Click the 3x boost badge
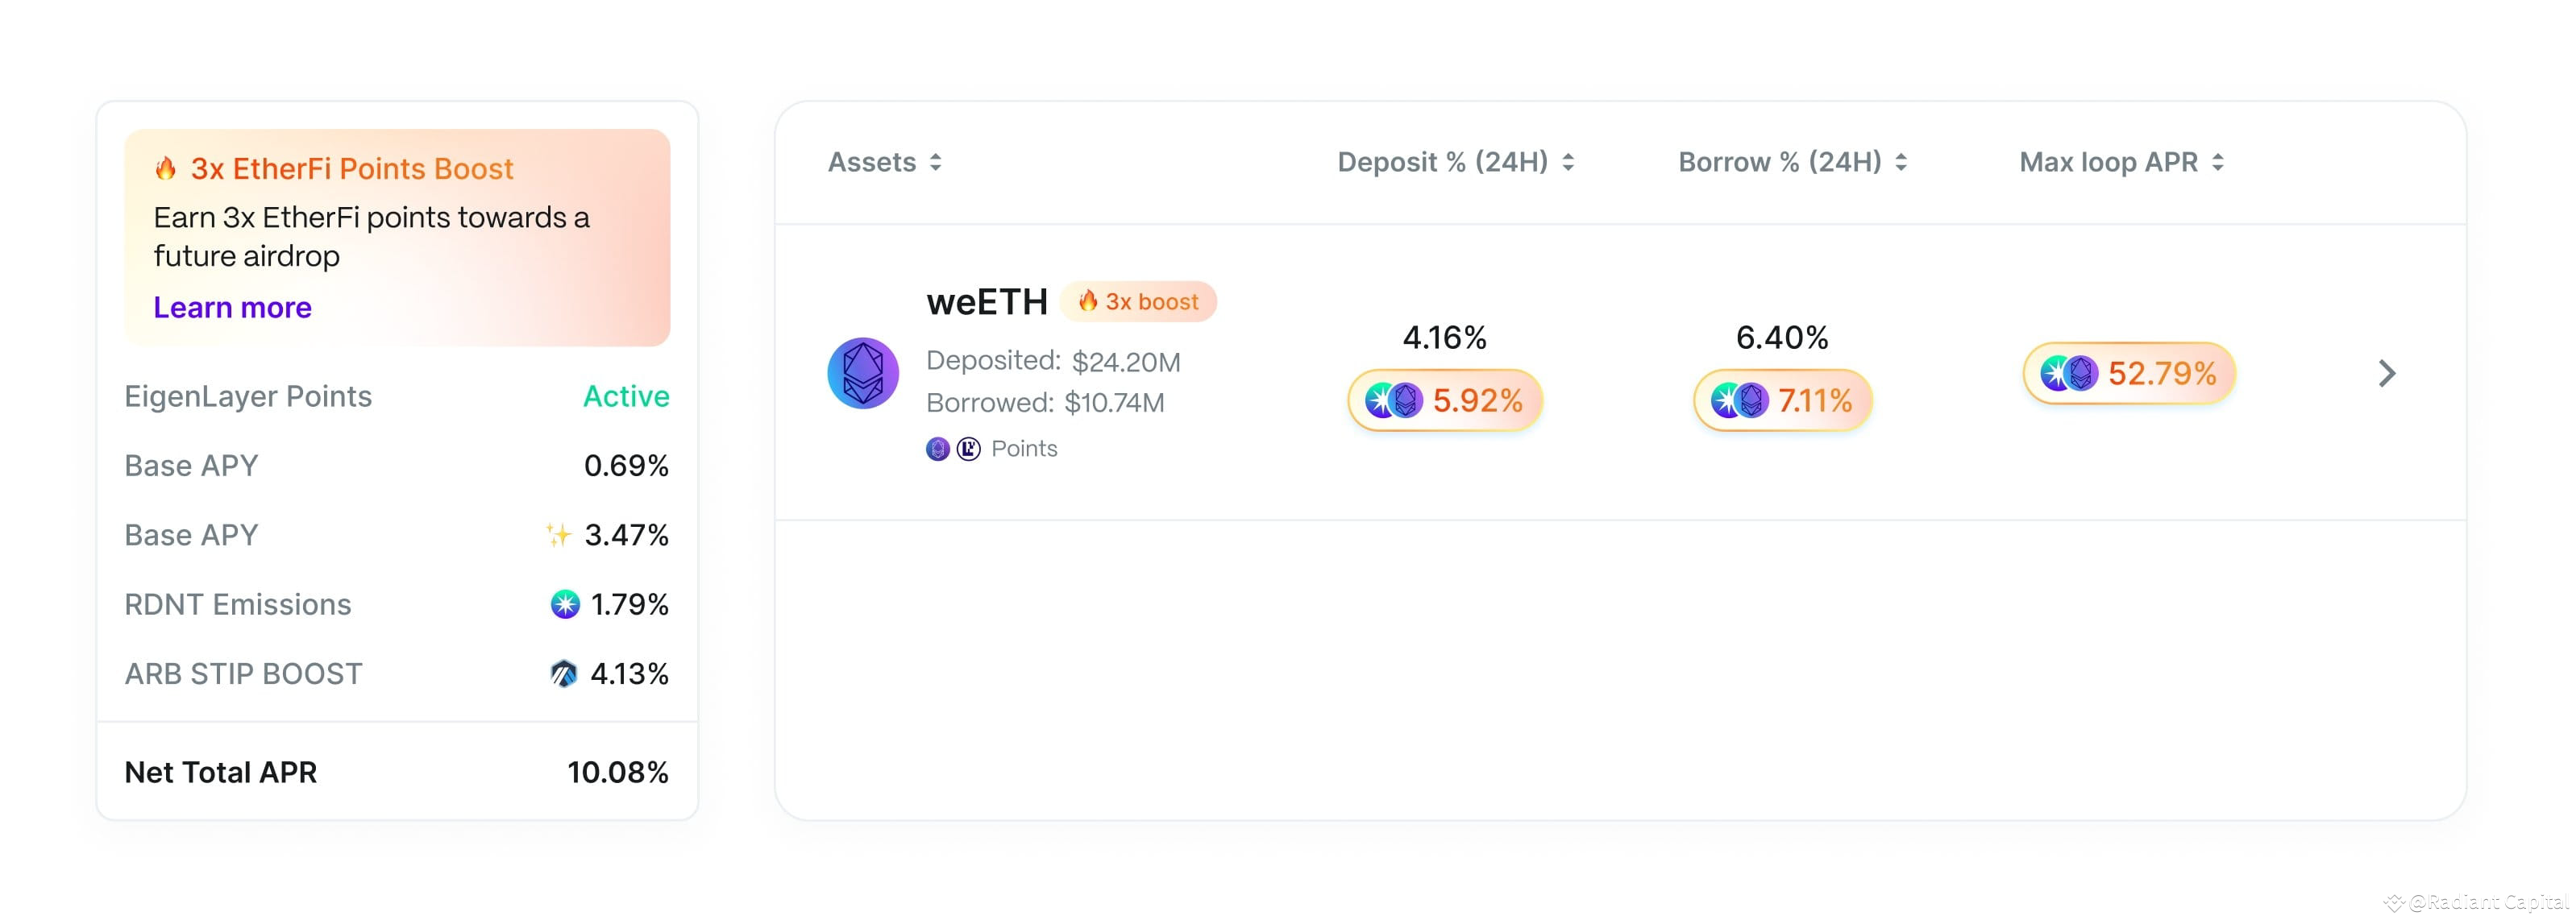 (1138, 302)
